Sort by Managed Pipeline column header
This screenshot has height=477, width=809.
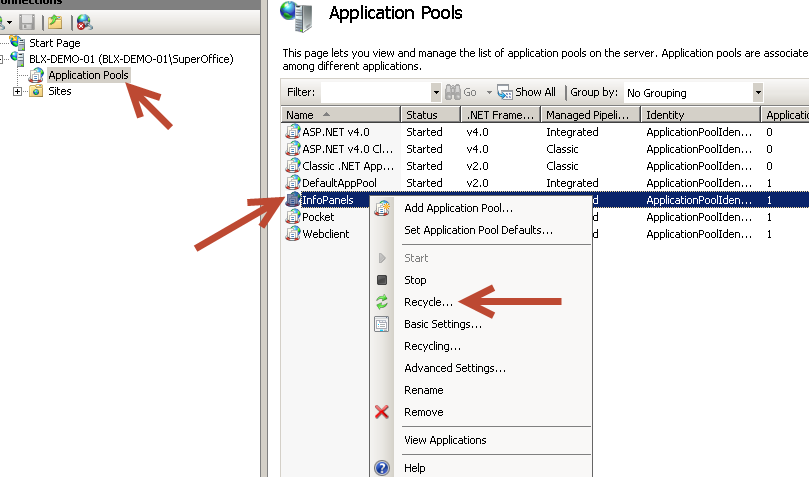click(590, 114)
